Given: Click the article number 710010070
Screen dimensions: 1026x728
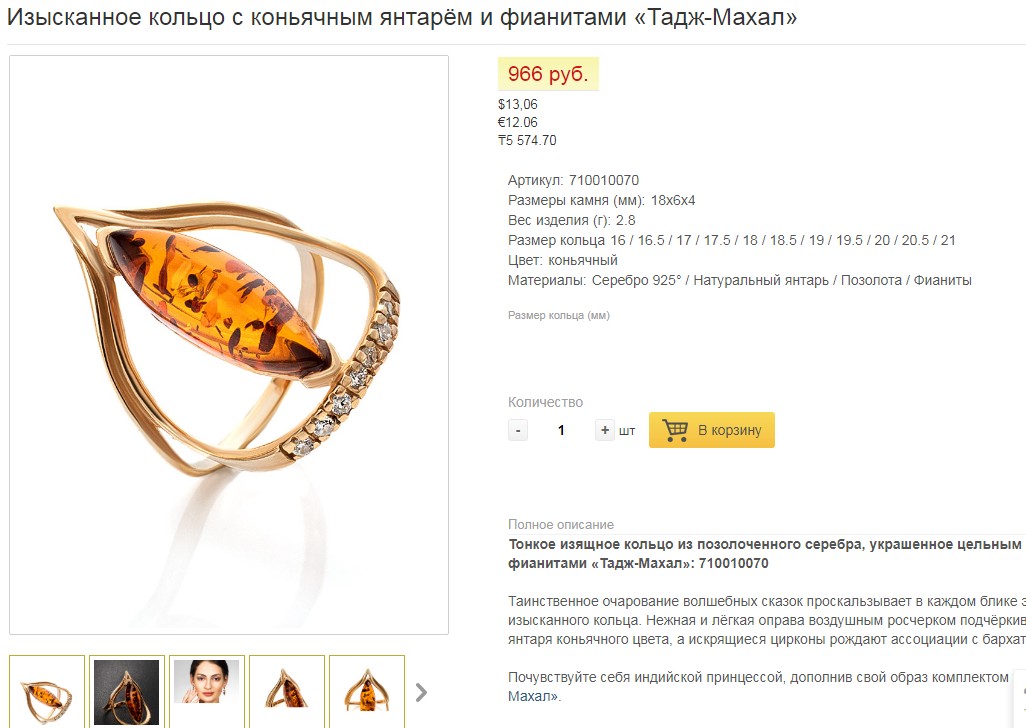Looking at the screenshot, I should click(x=604, y=180).
